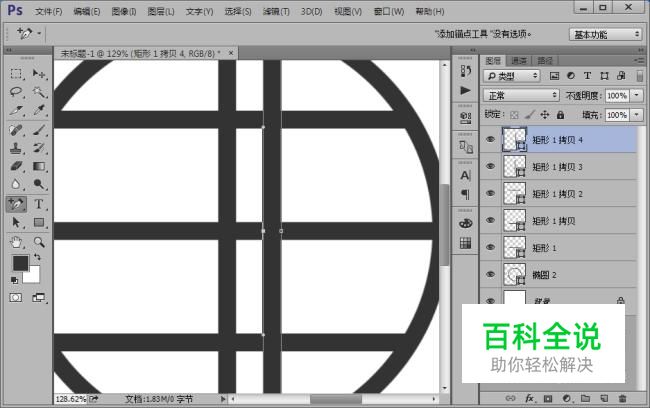This screenshot has width=650, height=408.
Task: Click the opacity 100% field
Action: point(617,96)
